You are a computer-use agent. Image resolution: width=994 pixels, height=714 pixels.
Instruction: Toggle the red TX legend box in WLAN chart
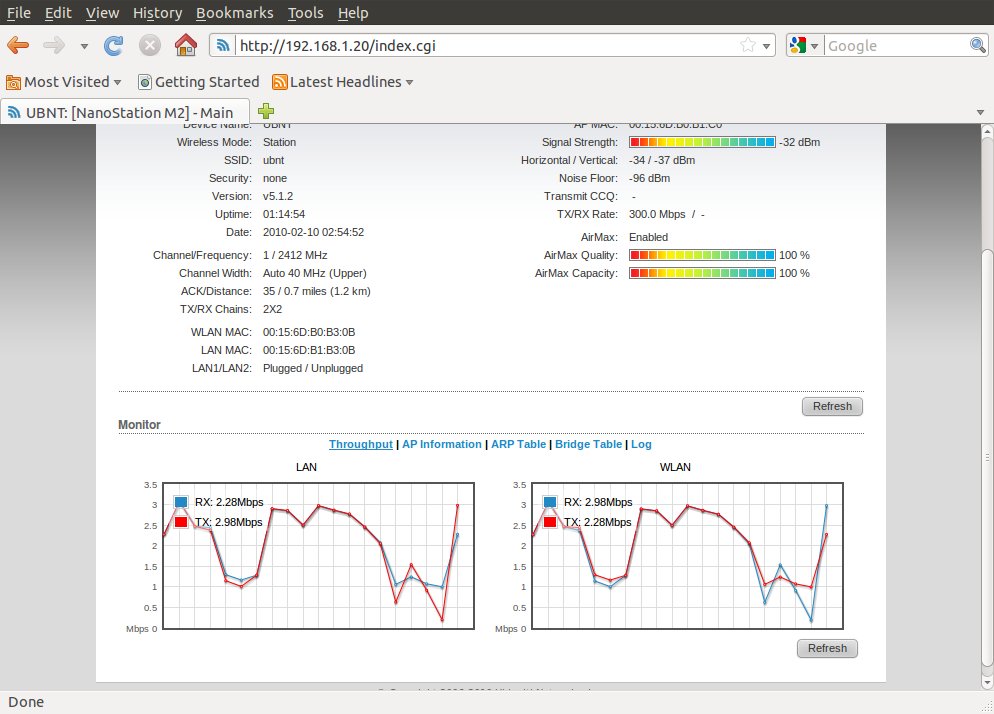551,522
